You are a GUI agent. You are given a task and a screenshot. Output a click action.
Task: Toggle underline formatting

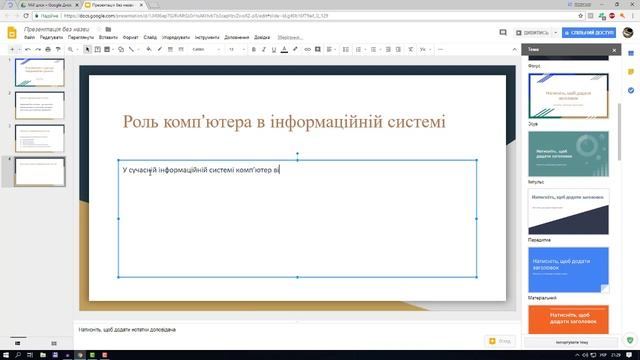pyautogui.click(x=274, y=49)
